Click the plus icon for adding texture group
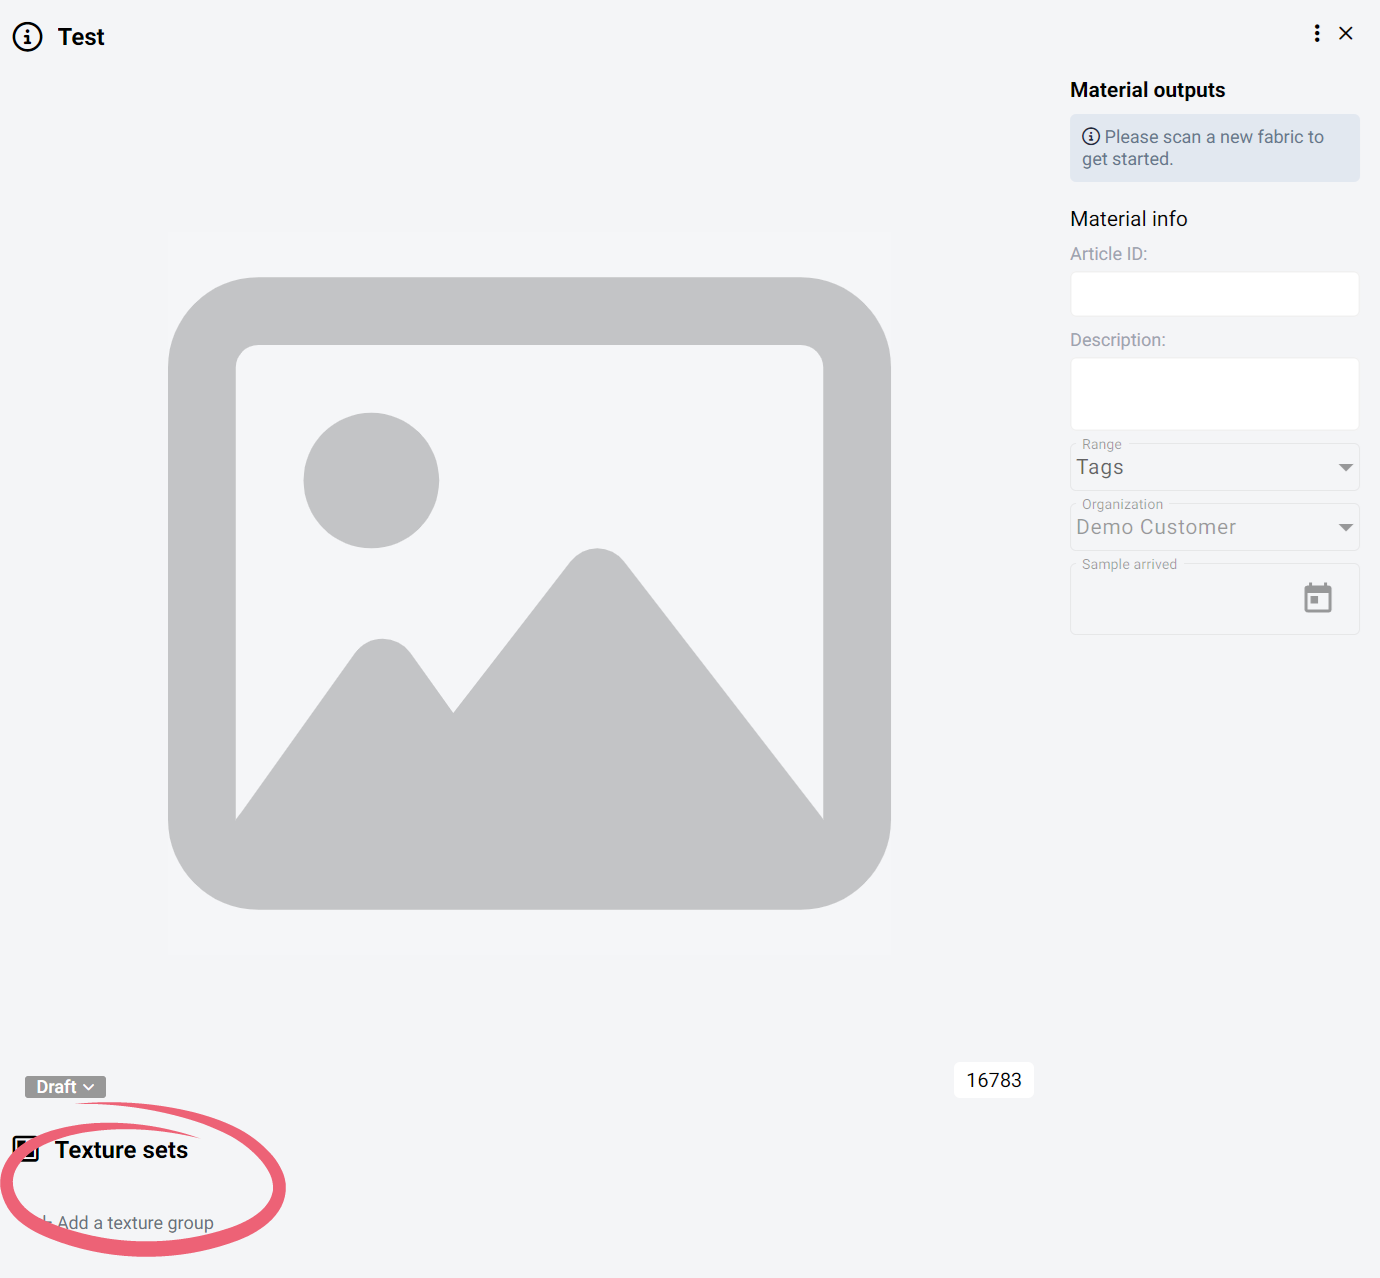This screenshot has width=1380, height=1278. 44,1222
